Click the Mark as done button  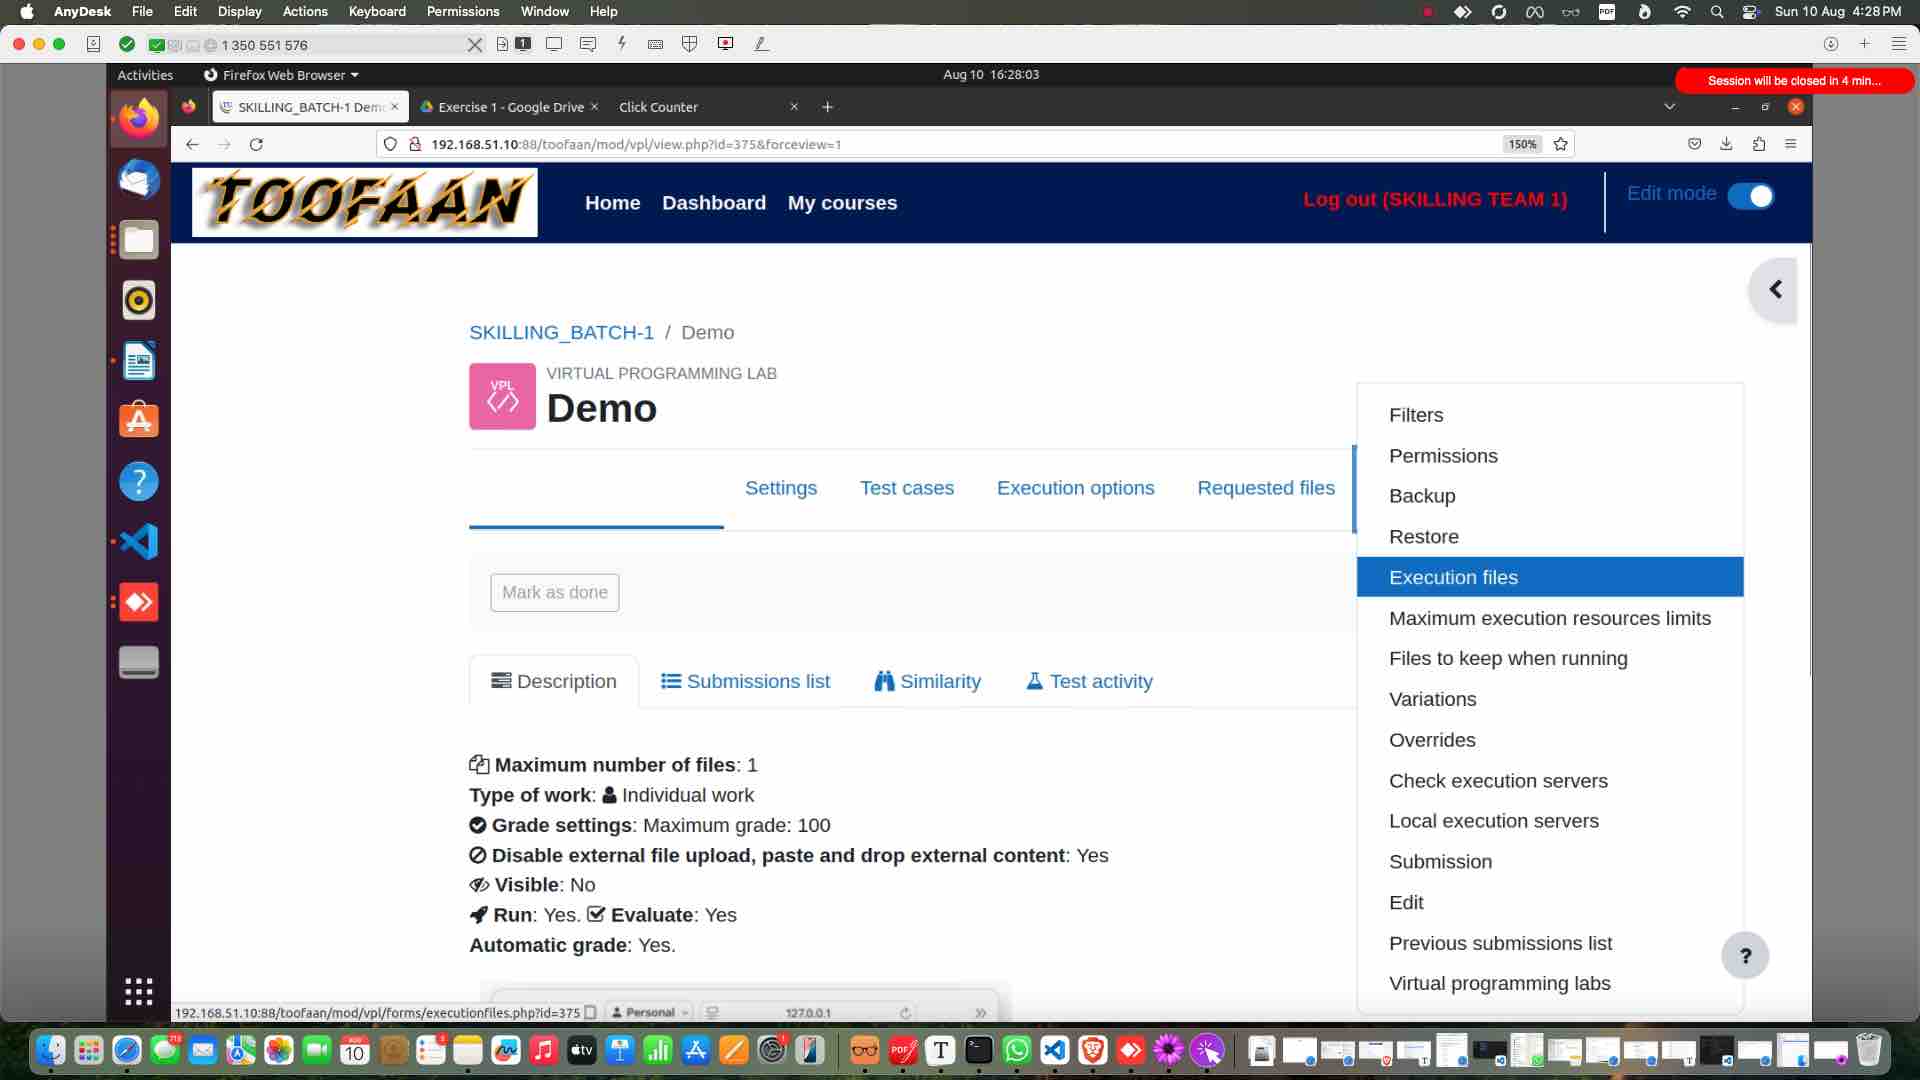(x=554, y=592)
